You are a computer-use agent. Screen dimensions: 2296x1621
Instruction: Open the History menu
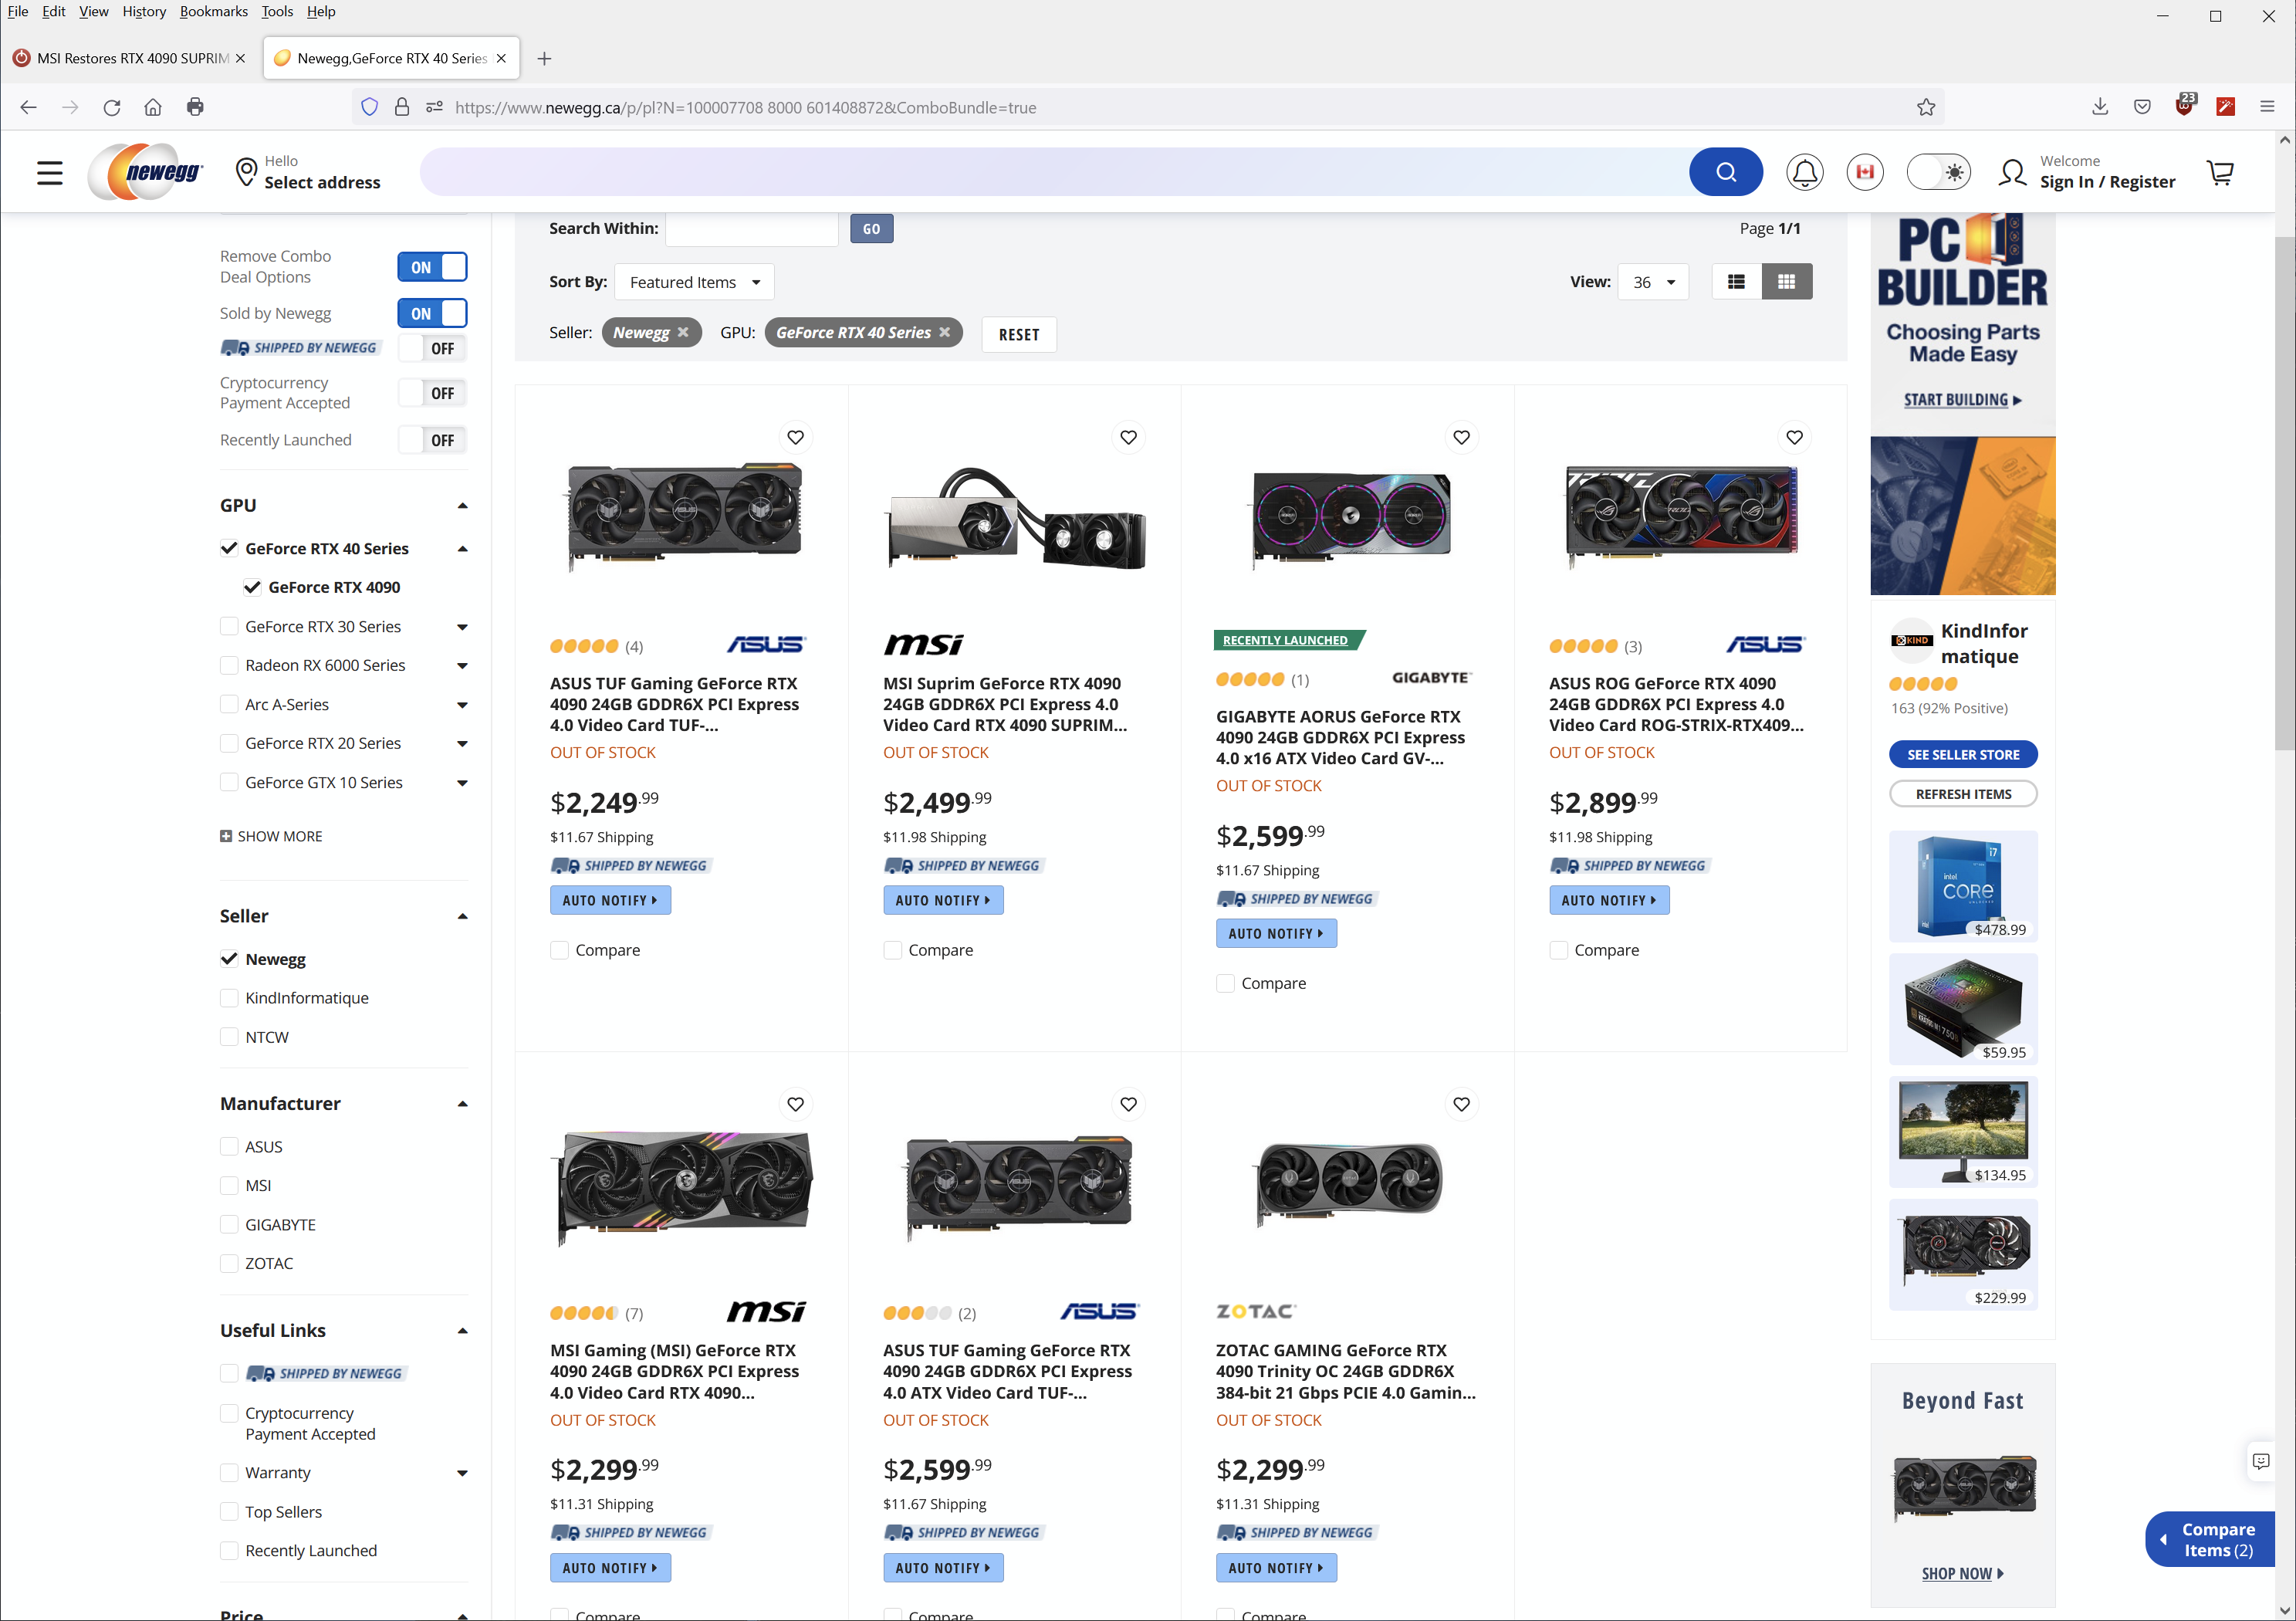144,11
